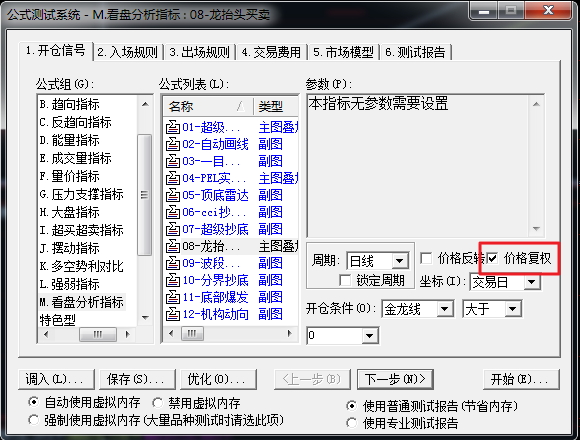This screenshot has width=580, height=440.
Task: Click the formula icon beside 02-自动画线
Action: pyautogui.click(x=172, y=144)
